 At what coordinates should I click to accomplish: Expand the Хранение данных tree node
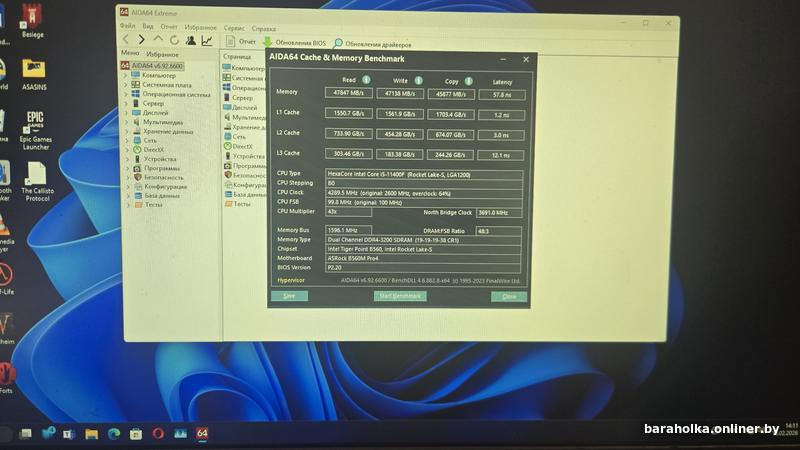point(127,131)
